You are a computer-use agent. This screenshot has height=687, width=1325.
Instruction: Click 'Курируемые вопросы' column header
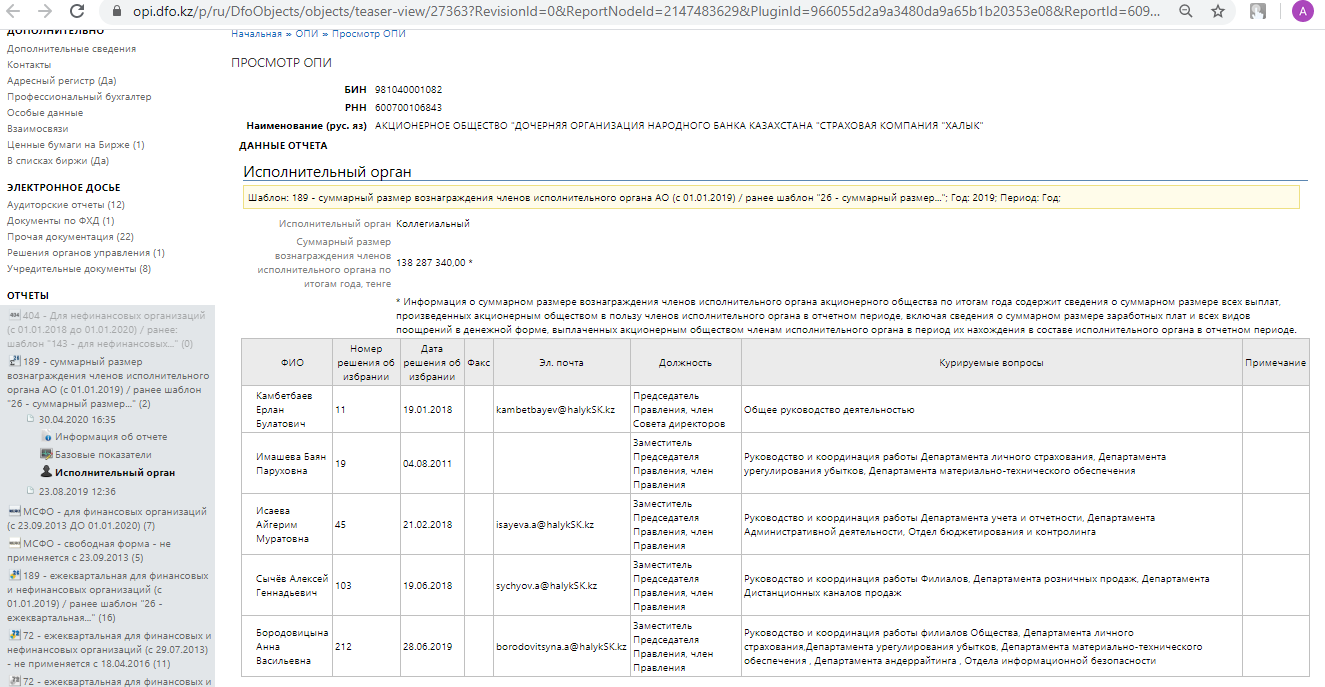[x=991, y=363]
